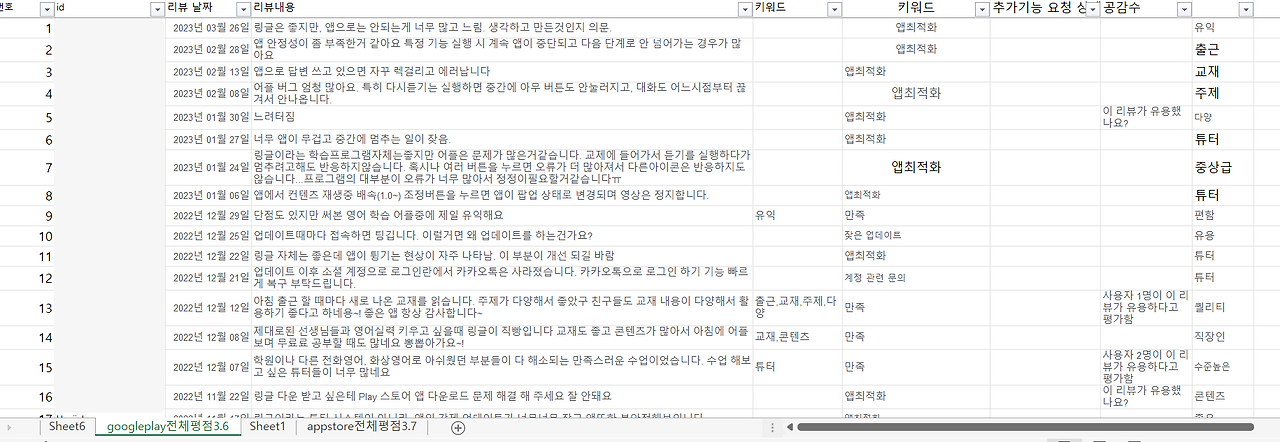
Task: Select cell '사용자 1명이 이 리뷰가 유용하다고 평가함'
Action: pyautogui.click(x=1146, y=306)
